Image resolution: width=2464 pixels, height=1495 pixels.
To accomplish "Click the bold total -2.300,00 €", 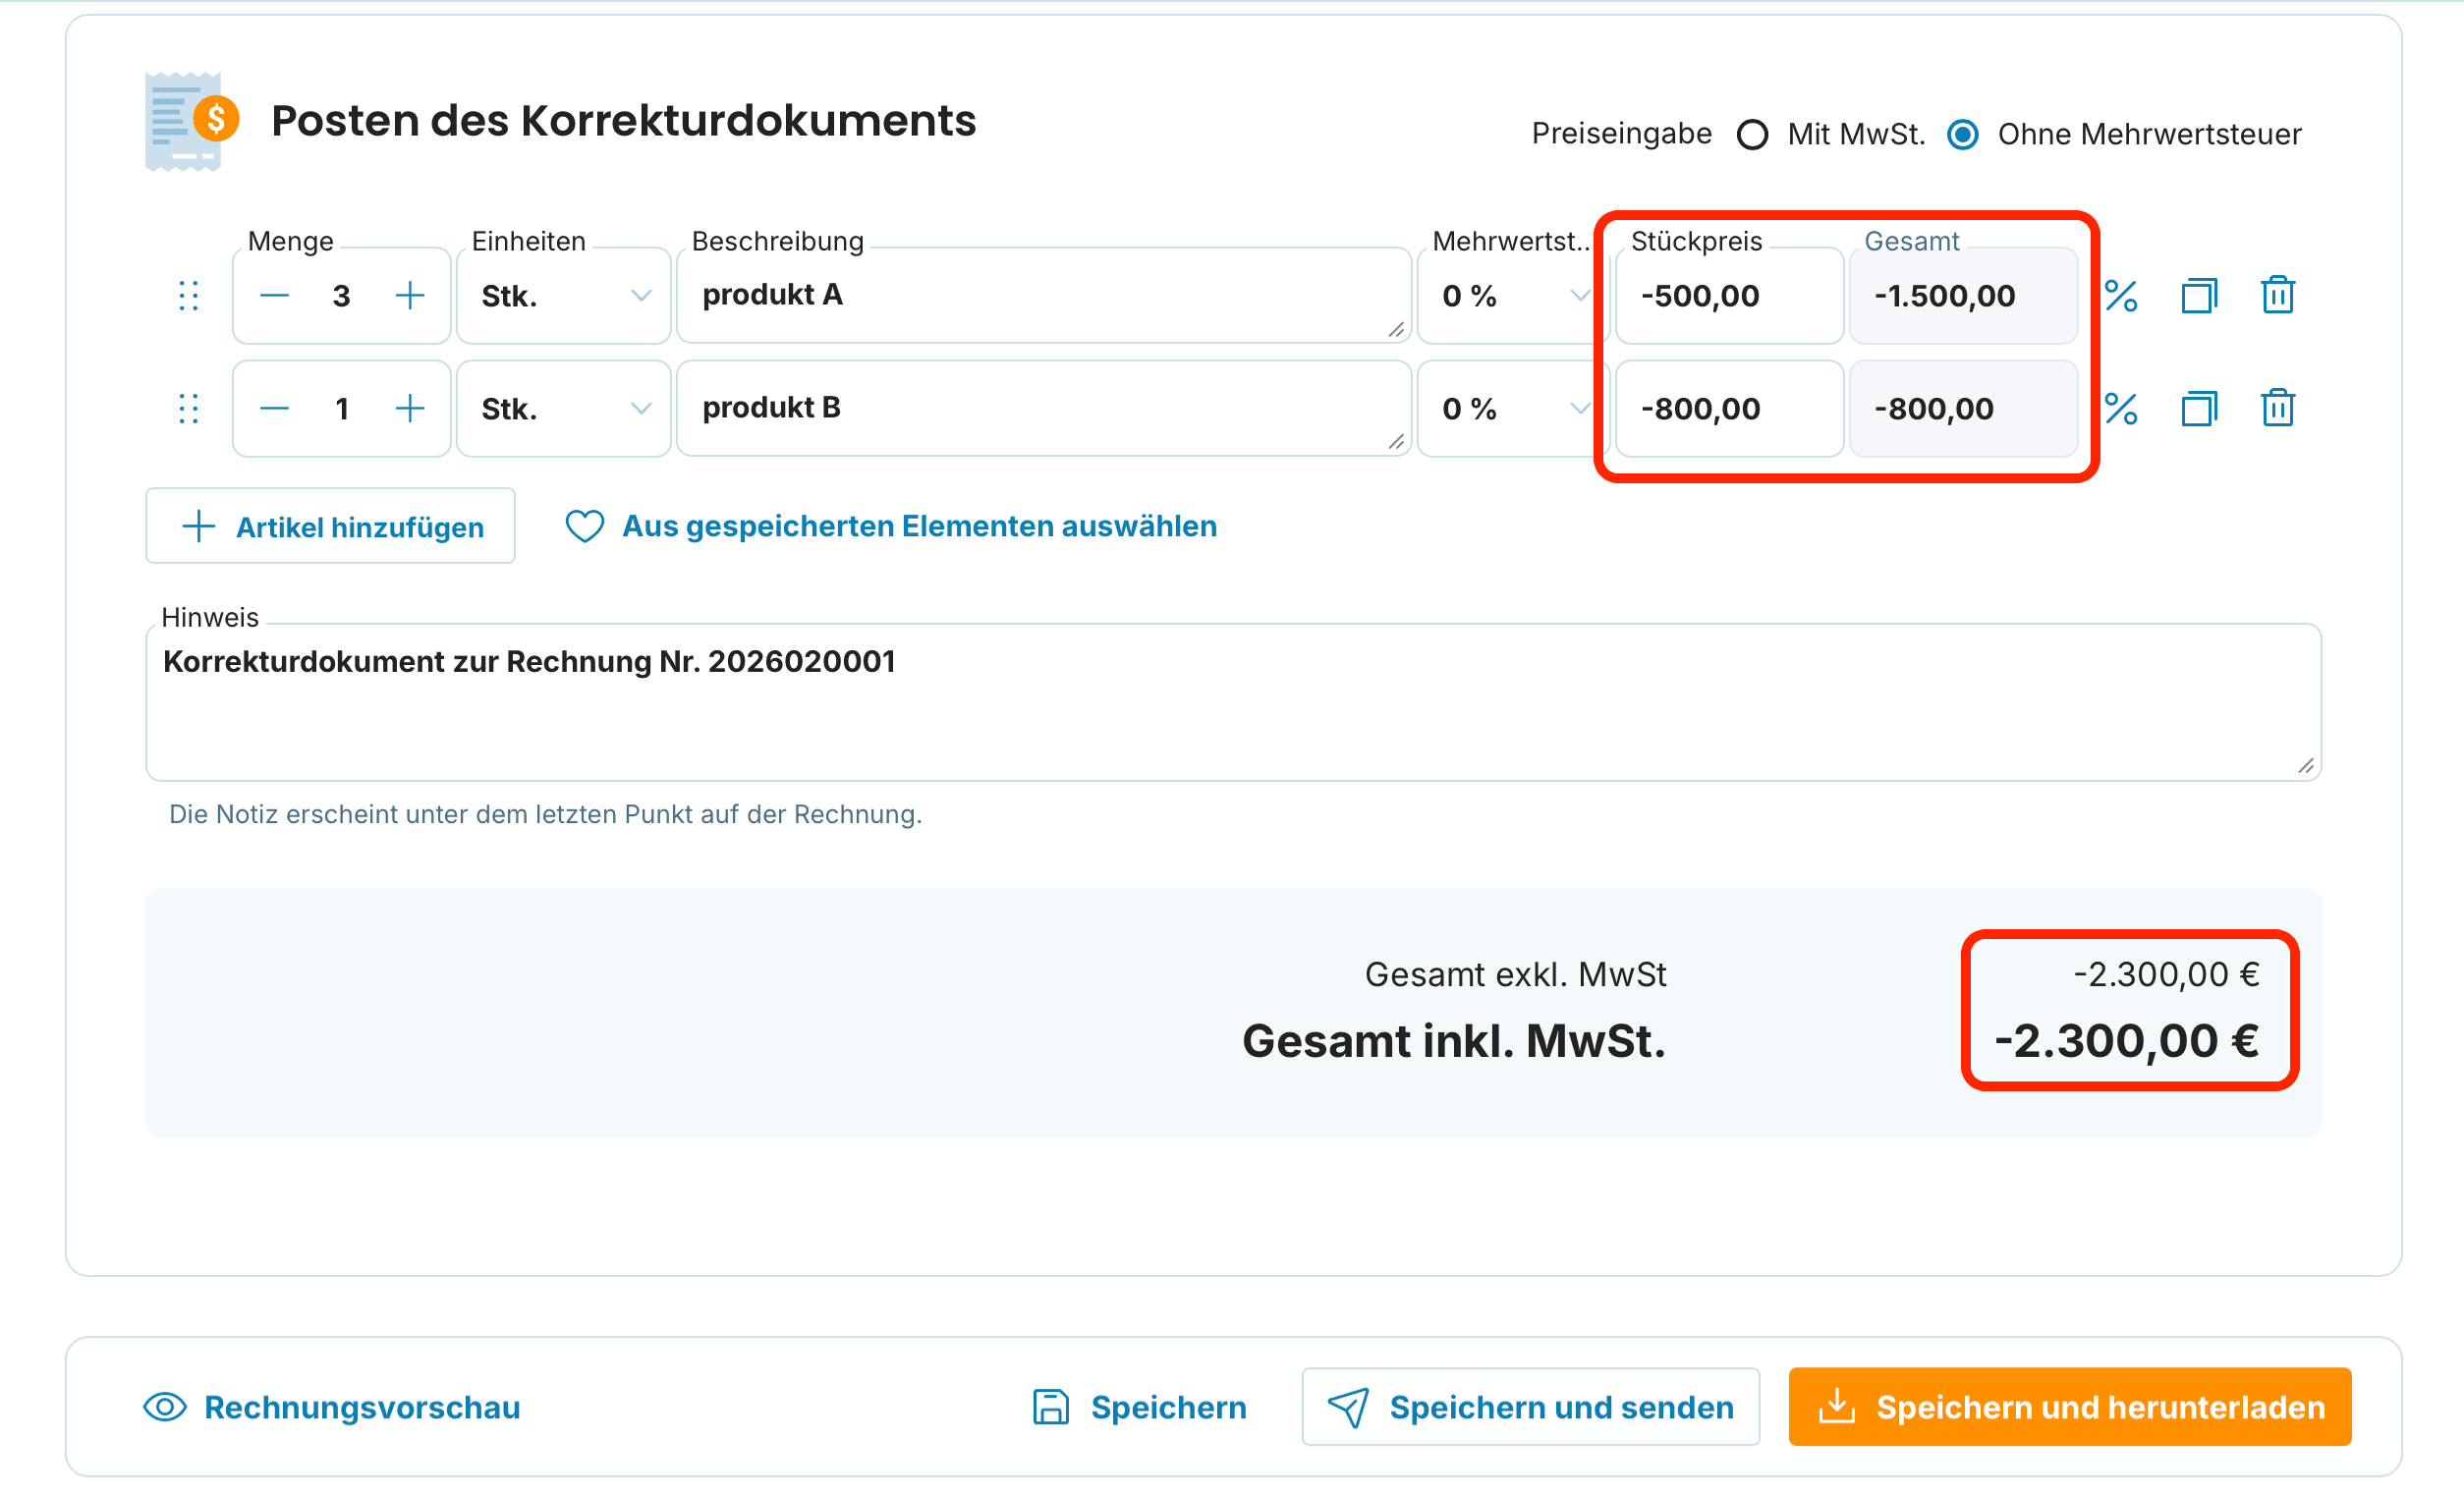I will [x=2127, y=1041].
